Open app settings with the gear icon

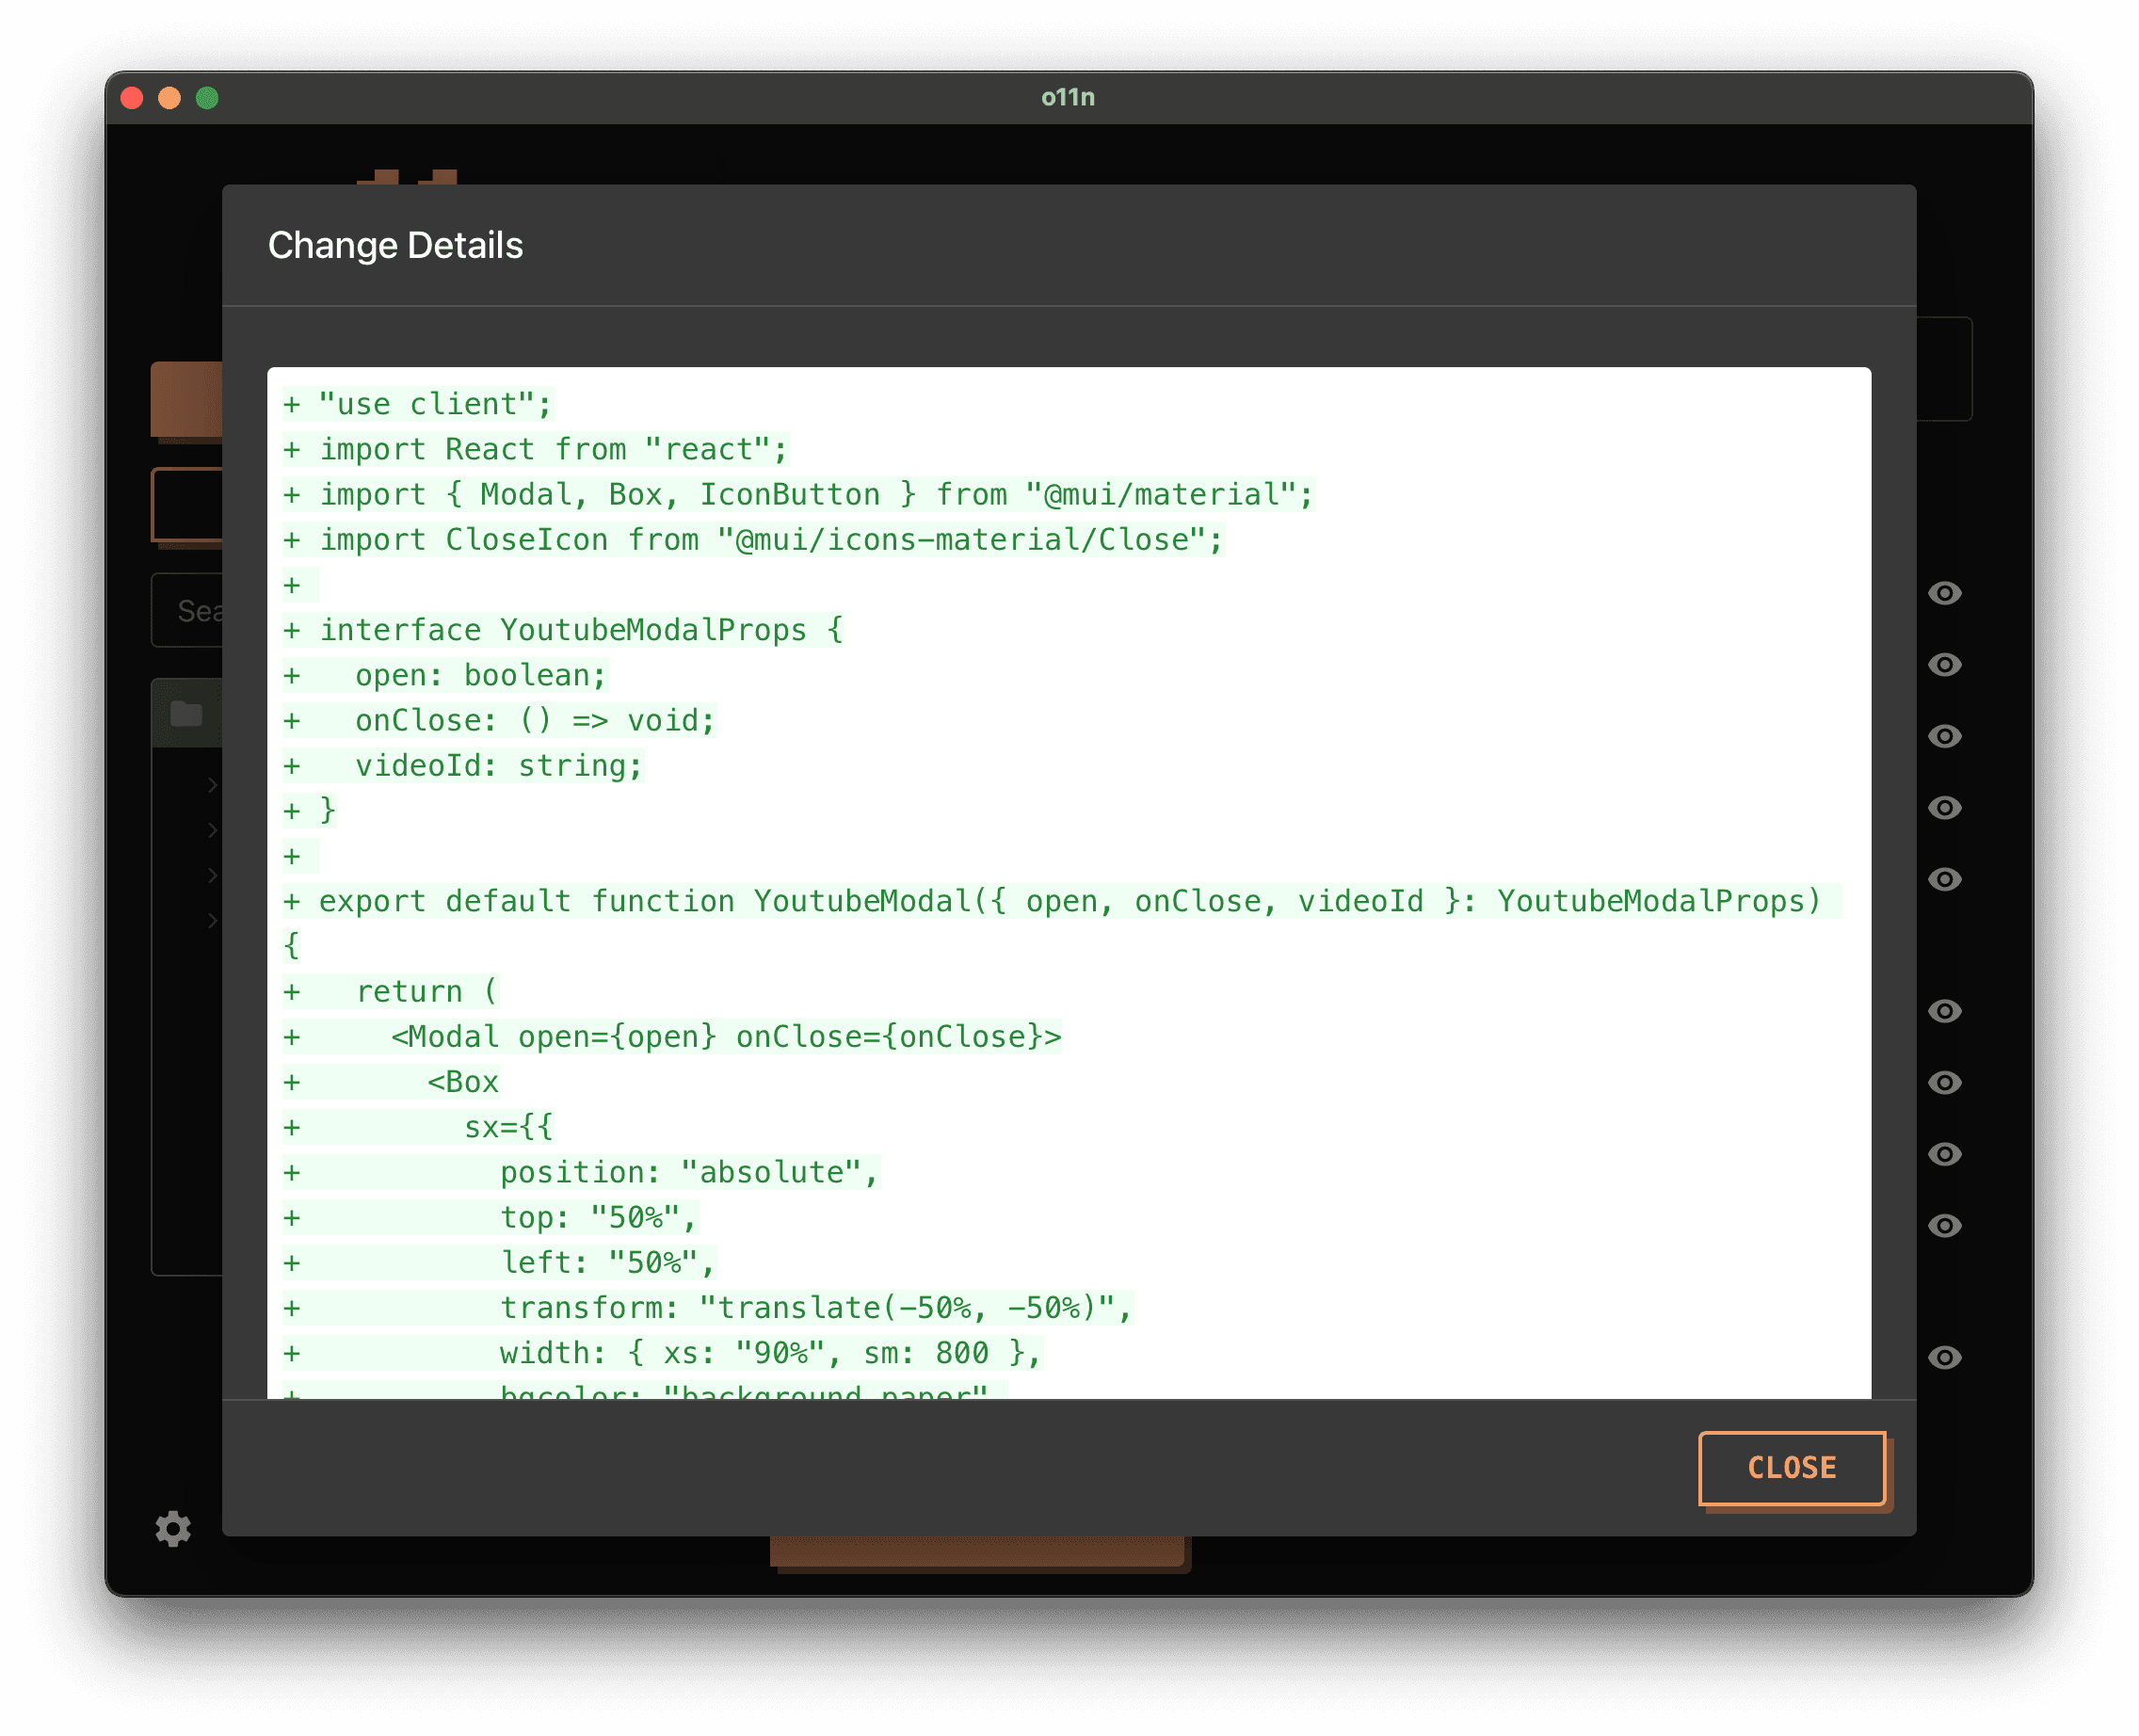(x=173, y=1529)
